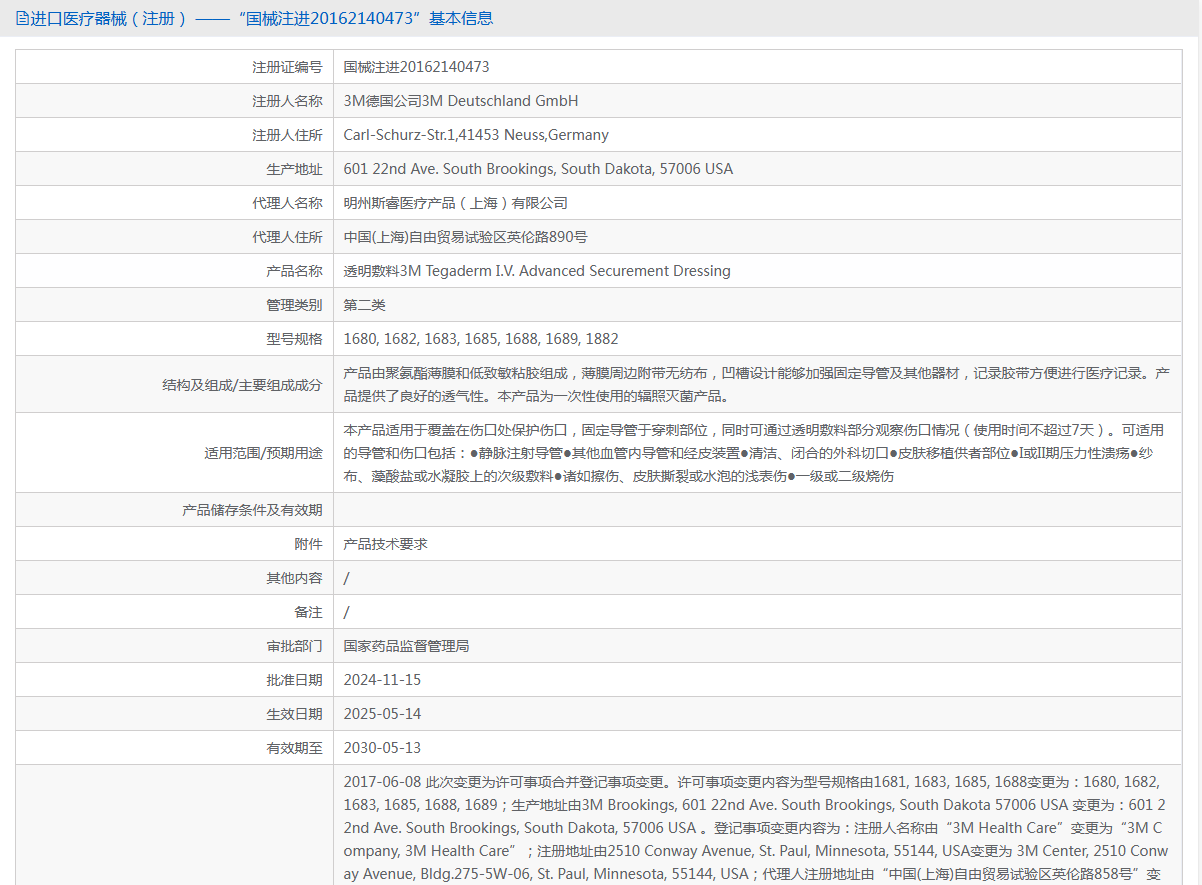Select the effective date 2025-05-14

382,714
